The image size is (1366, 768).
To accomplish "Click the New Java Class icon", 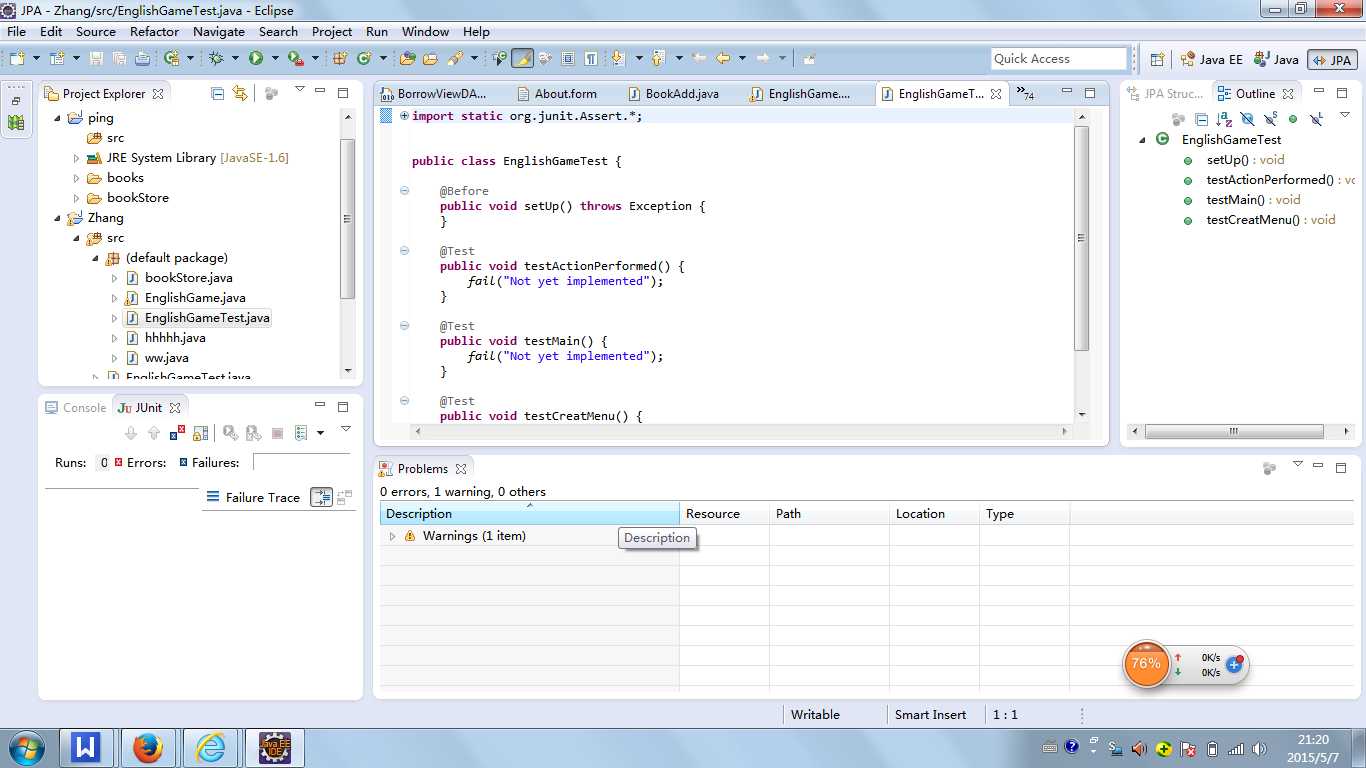I will coord(364,58).
